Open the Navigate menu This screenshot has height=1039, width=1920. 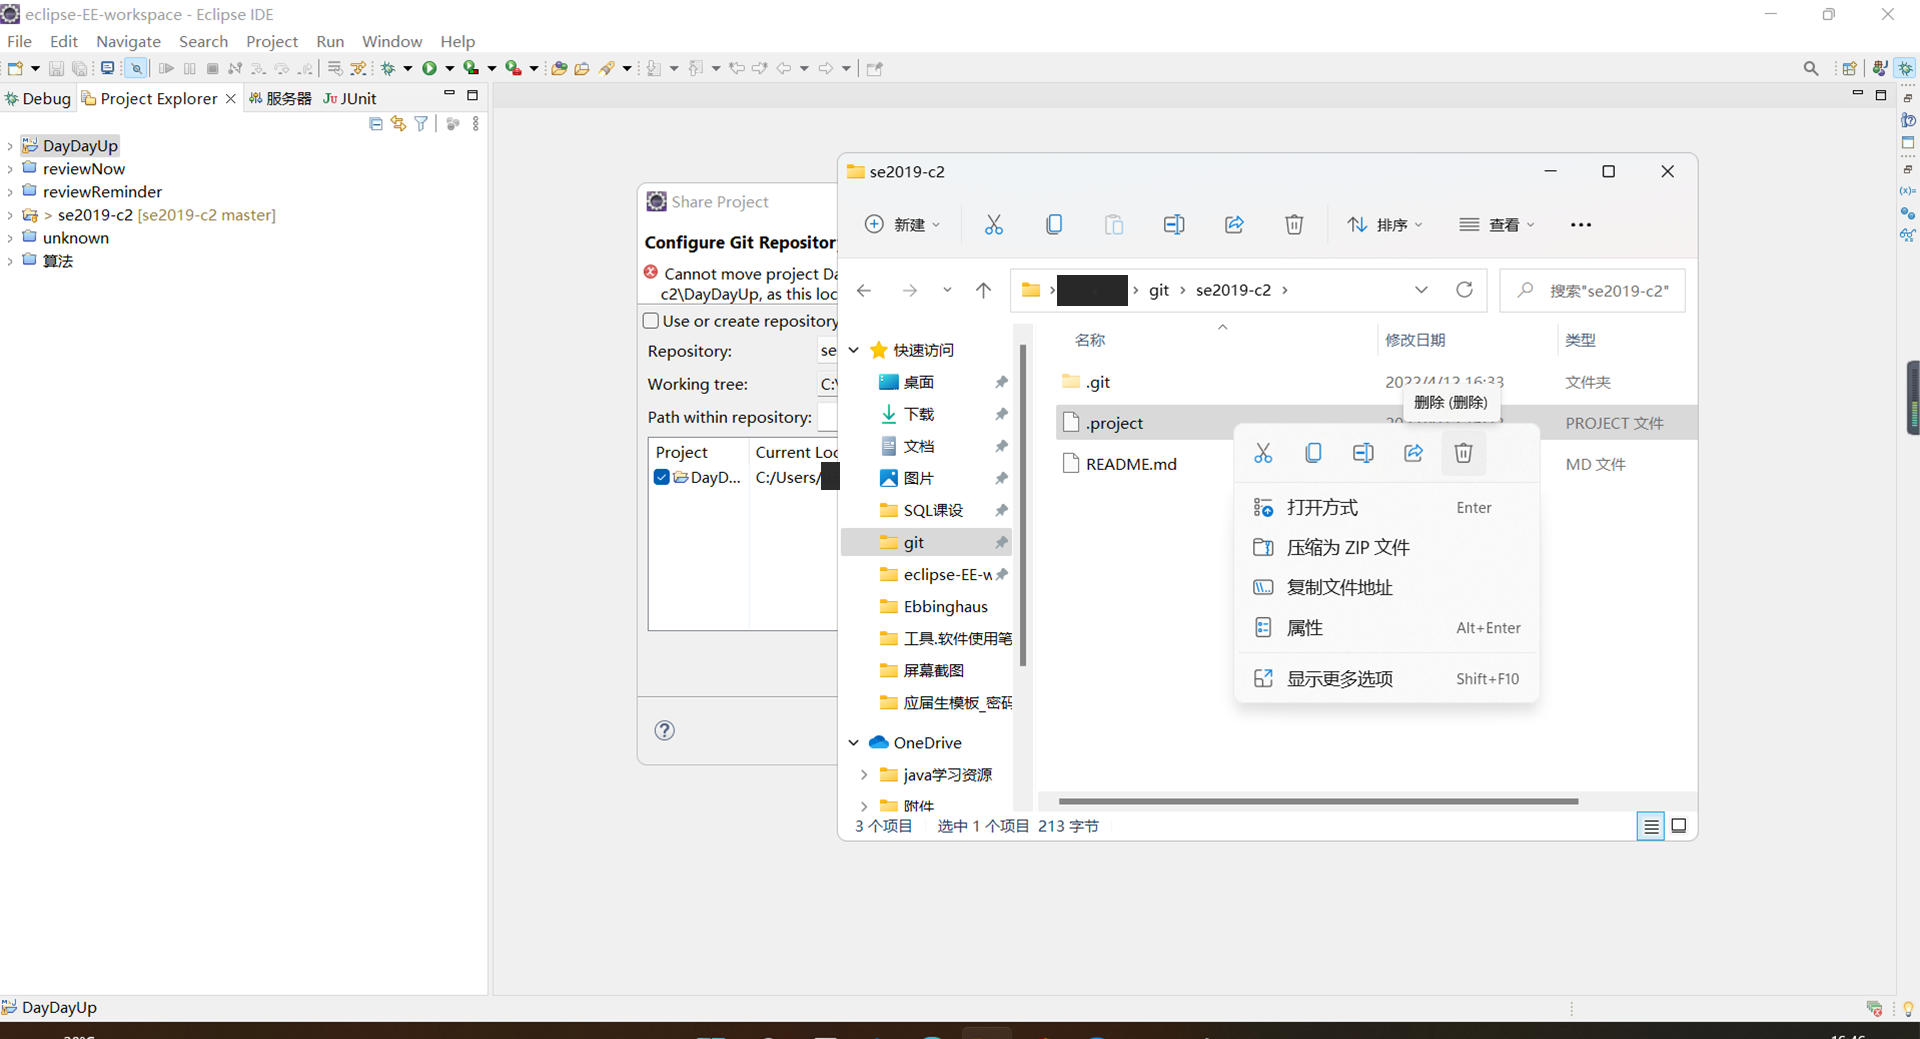tap(128, 41)
